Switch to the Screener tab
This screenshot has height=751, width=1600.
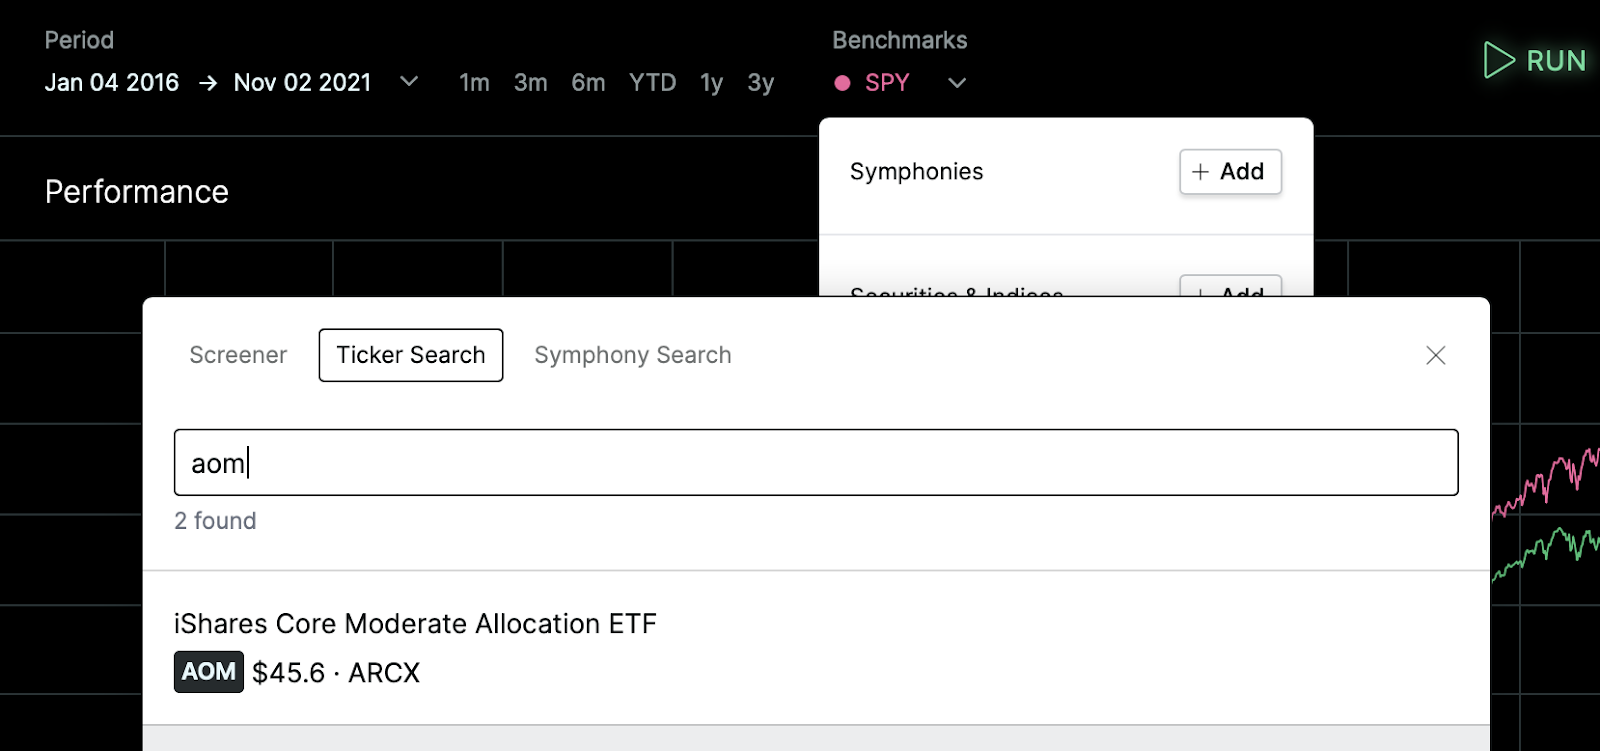[238, 355]
